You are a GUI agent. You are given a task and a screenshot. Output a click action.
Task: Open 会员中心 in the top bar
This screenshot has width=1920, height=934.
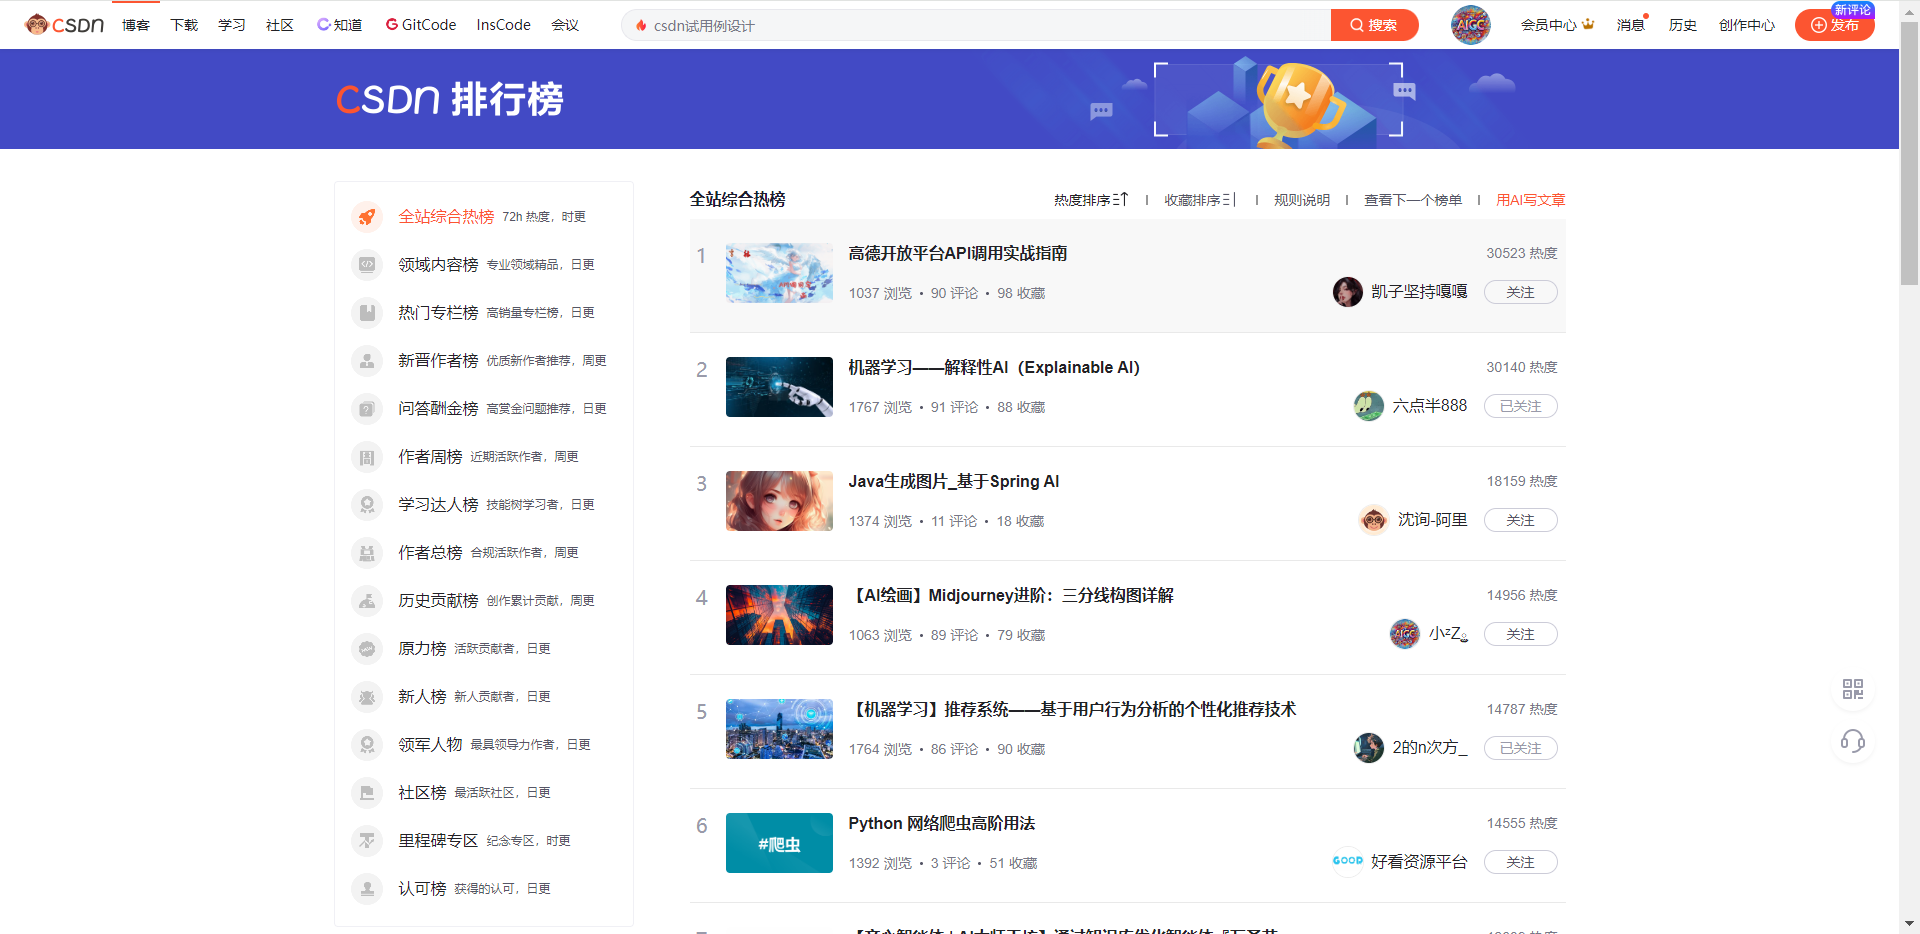1557,25
